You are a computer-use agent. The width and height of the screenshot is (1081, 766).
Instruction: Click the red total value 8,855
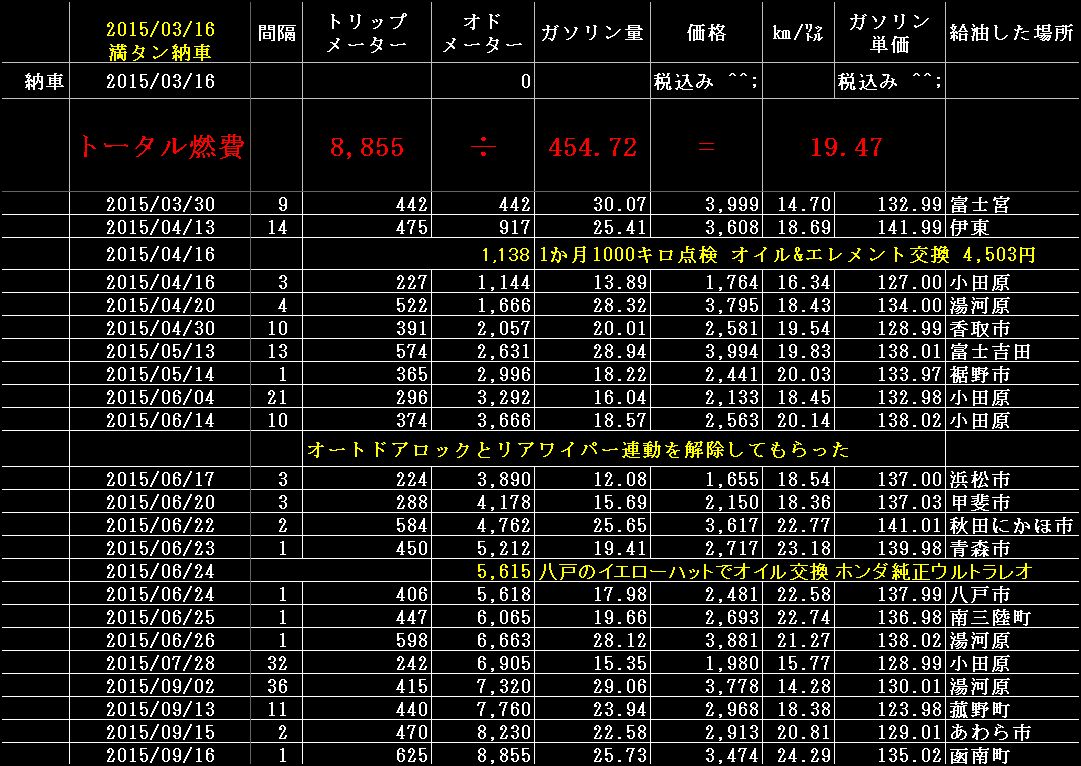click(x=370, y=145)
